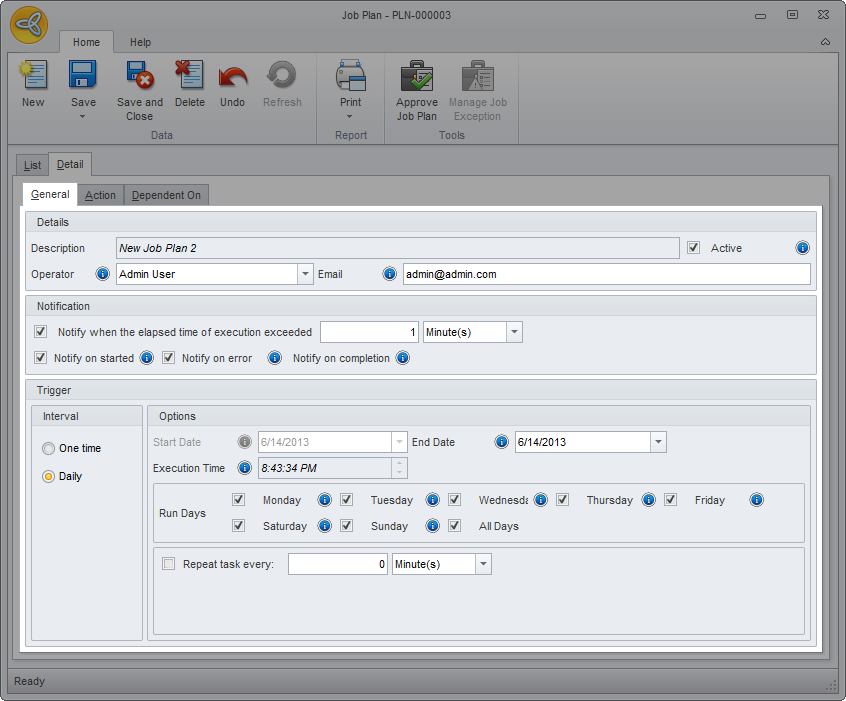Click the Save and Close icon
This screenshot has height=701, width=846.
point(140,74)
